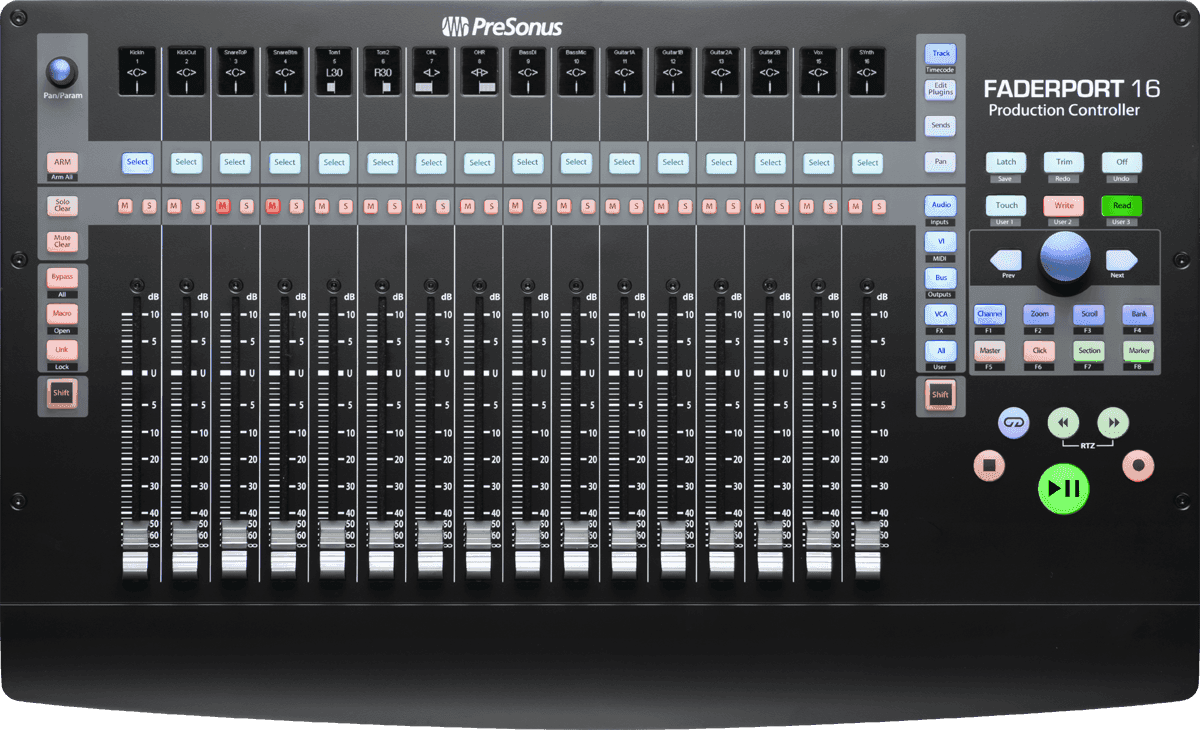Viewport: 1200px width, 730px height.
Task: Click the Macro button
Action: pyautogui.click(x=62, y=314)
